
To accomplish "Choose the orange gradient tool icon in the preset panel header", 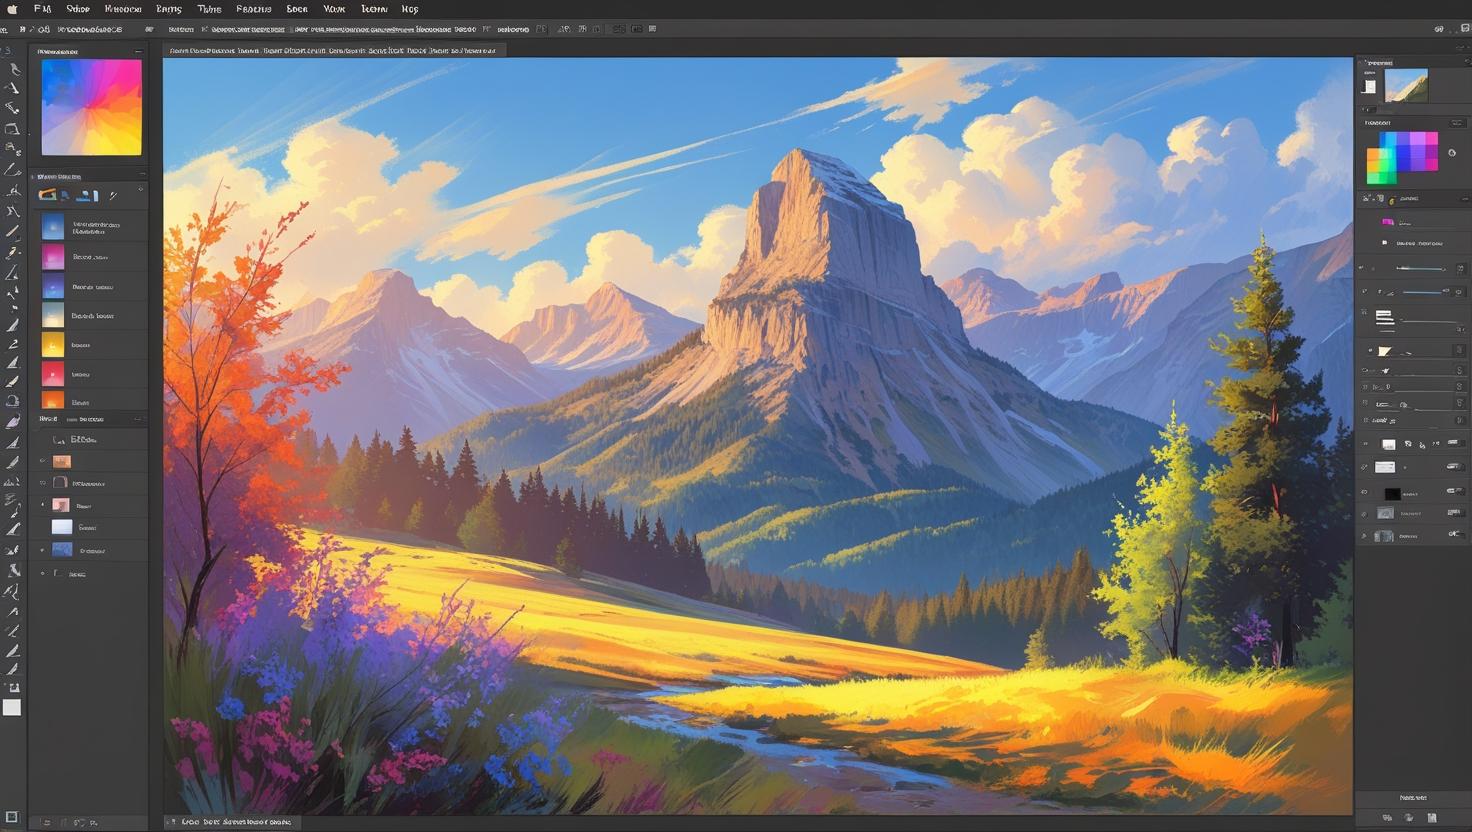I will [x=47, y=195].
